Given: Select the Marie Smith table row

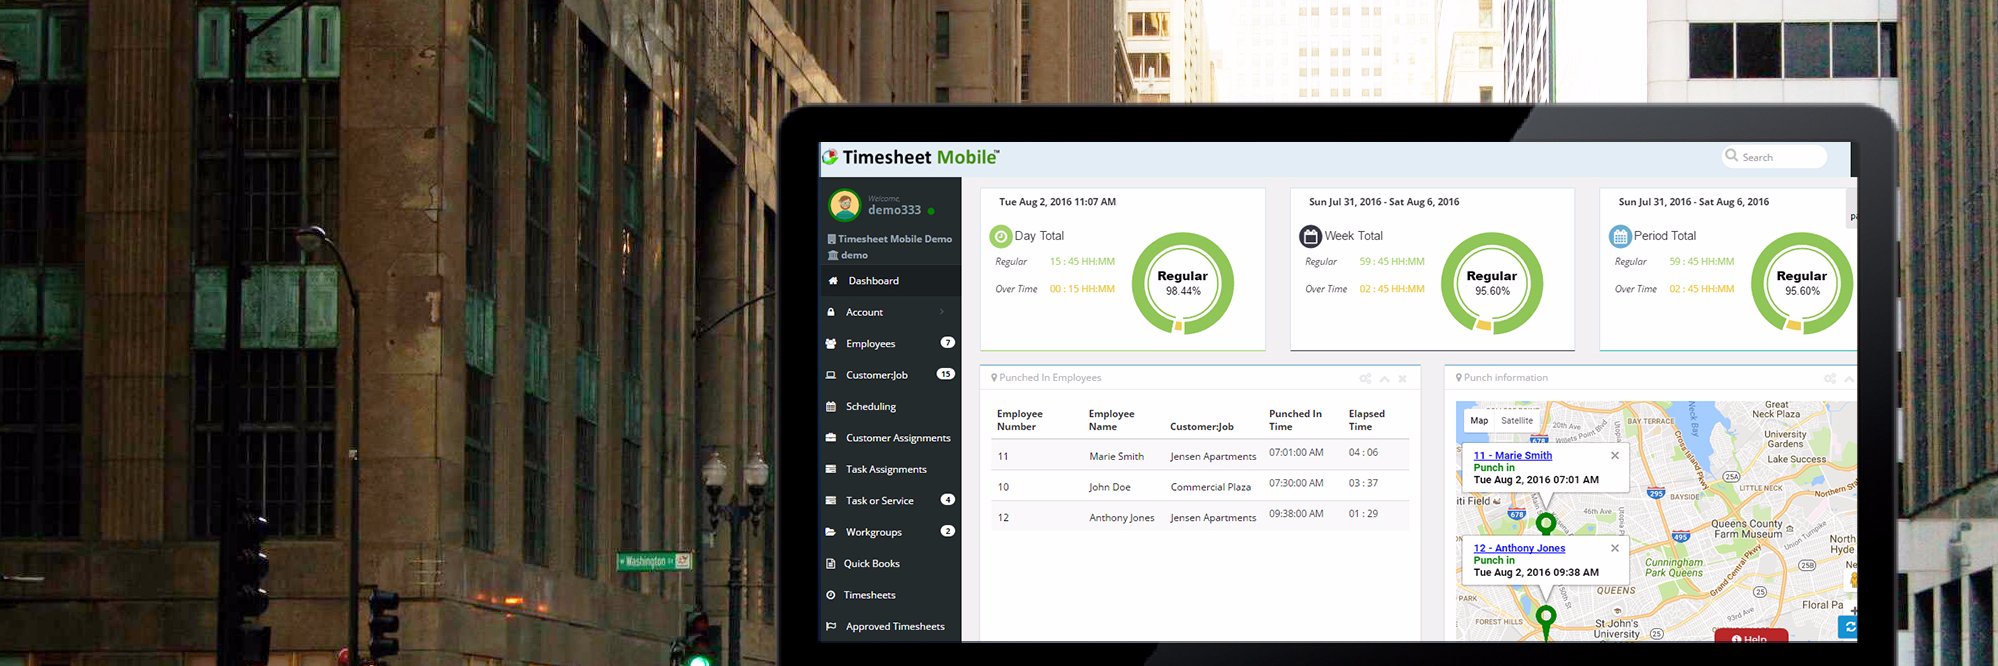Looking at the screenshot, I should click(1200, 455).
